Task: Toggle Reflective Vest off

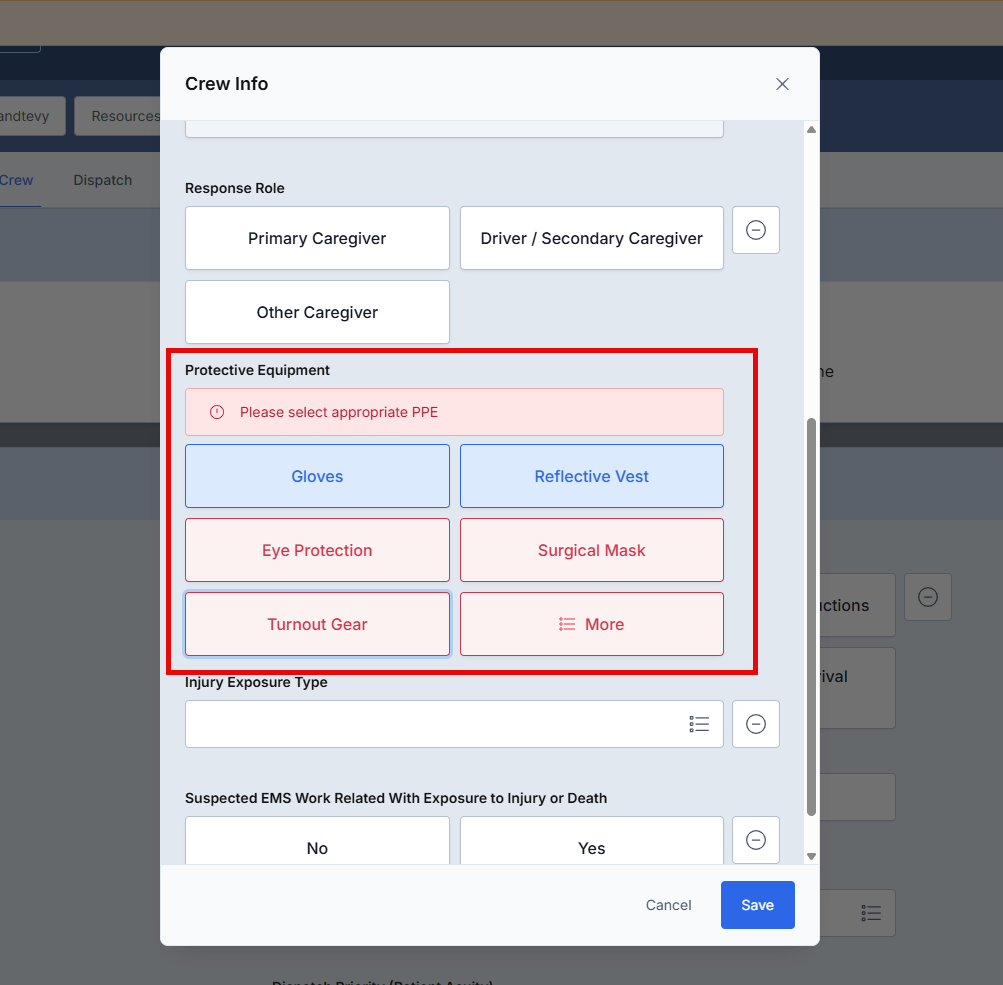Action: (591, 476)
